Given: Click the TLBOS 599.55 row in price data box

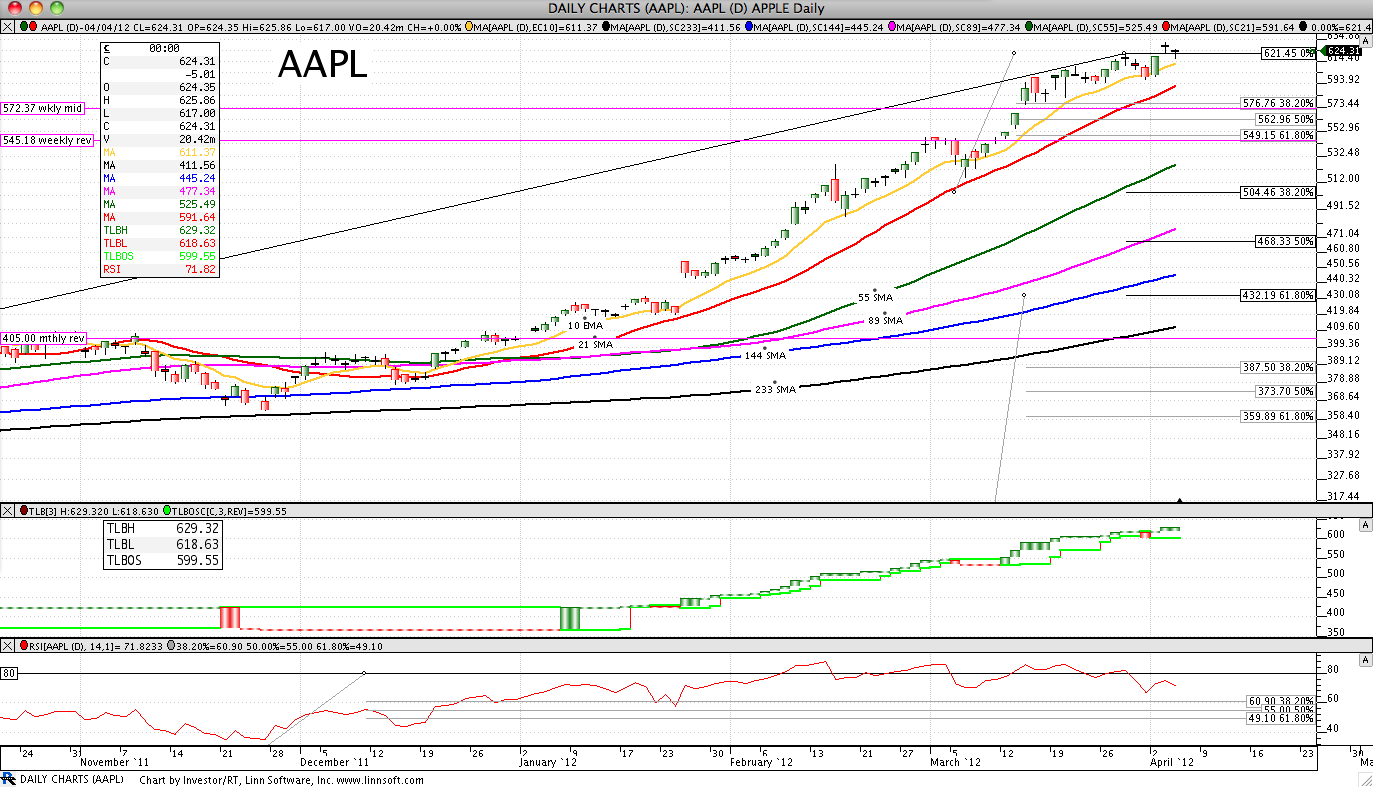Looking at the screenshot, I should tap(159, 257).
